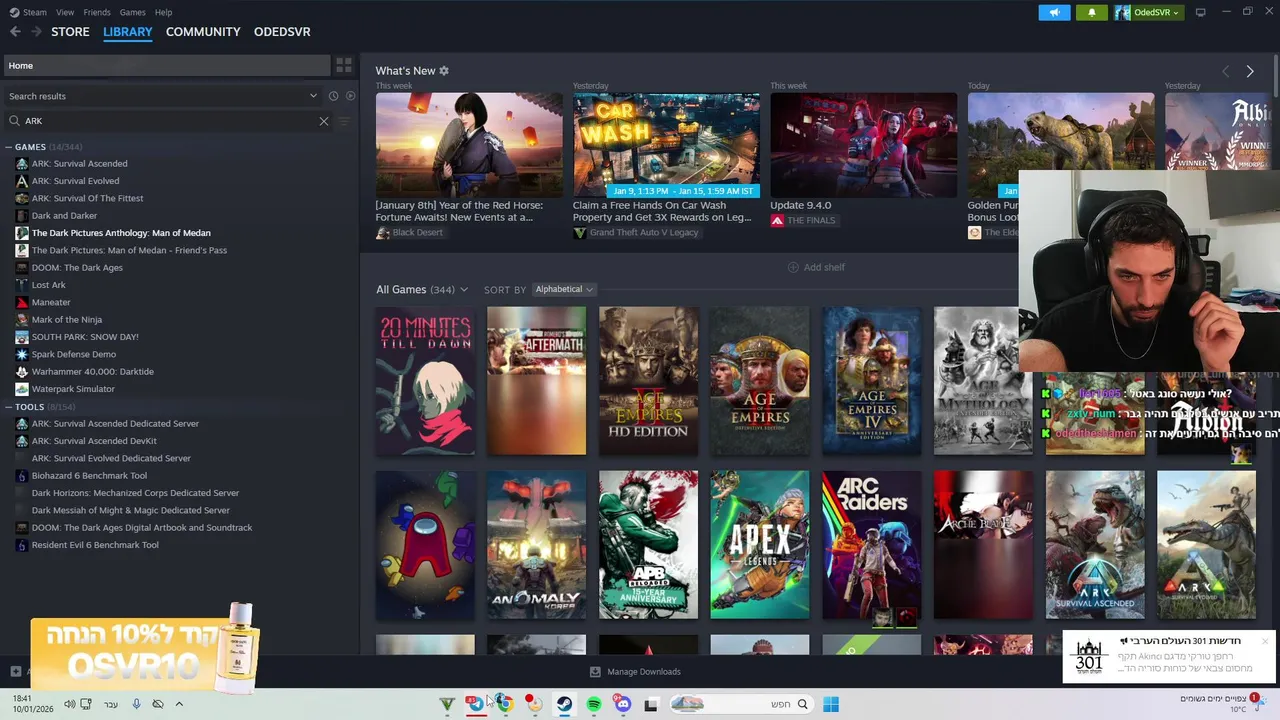Select Resident Evil 6 Benchmark Tool
The image size is (1280, 720).
click(x=95, y=545)
